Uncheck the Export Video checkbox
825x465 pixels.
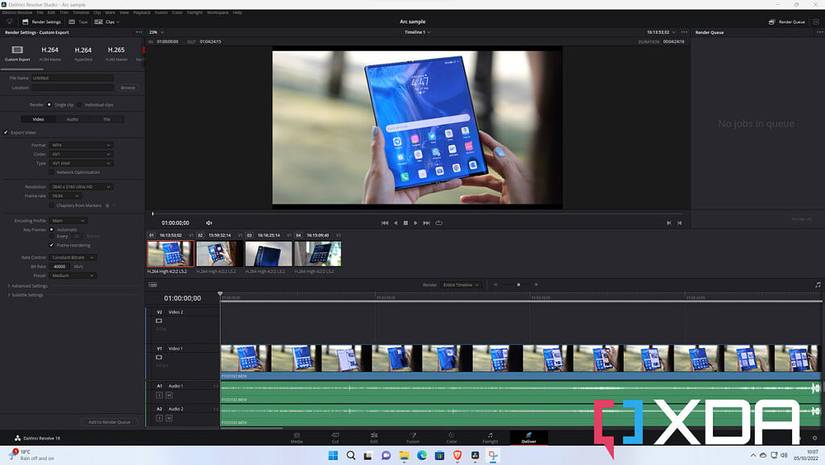[6, 132]
